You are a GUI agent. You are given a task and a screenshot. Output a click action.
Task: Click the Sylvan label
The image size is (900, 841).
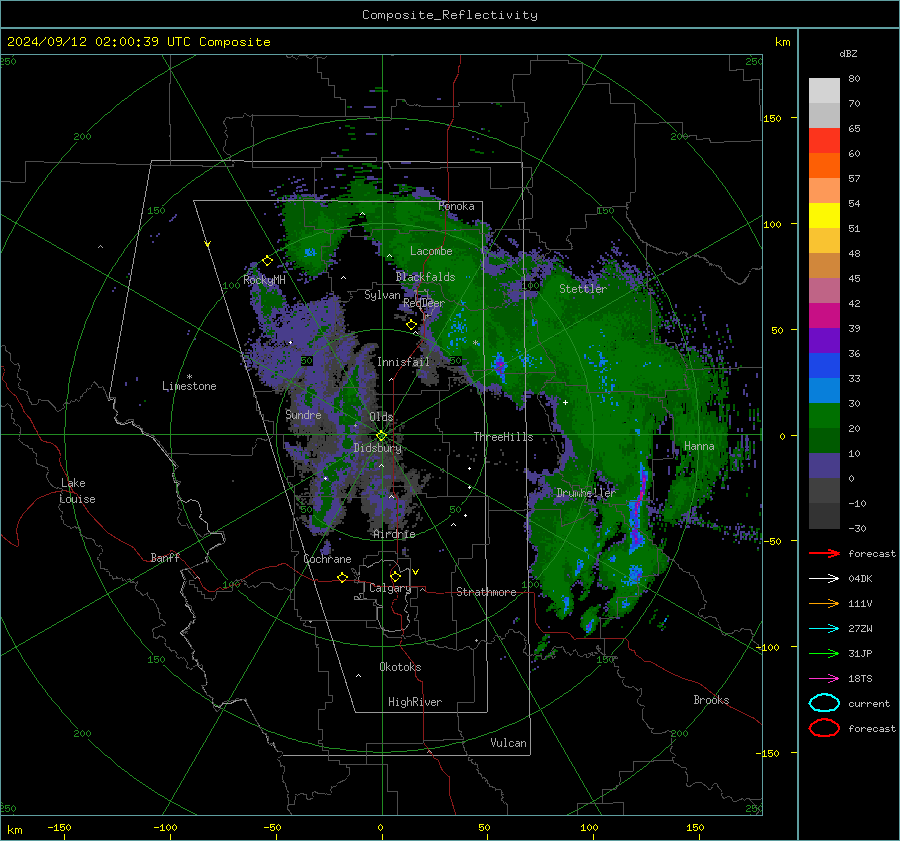pyautogui.click(x=382, y=295)
